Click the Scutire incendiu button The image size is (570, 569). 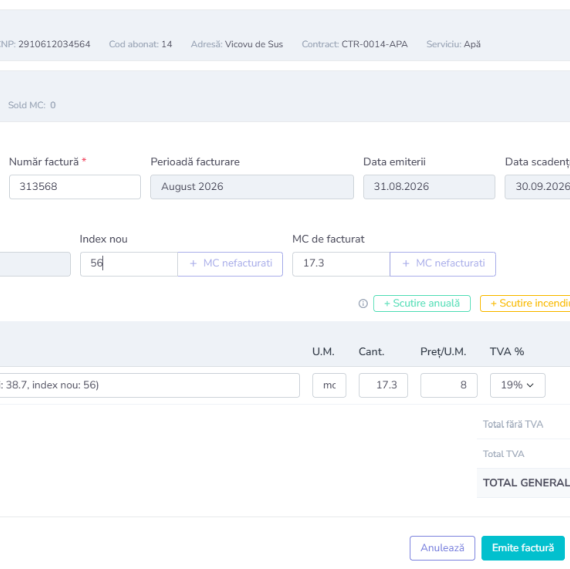tap(525, 304)
